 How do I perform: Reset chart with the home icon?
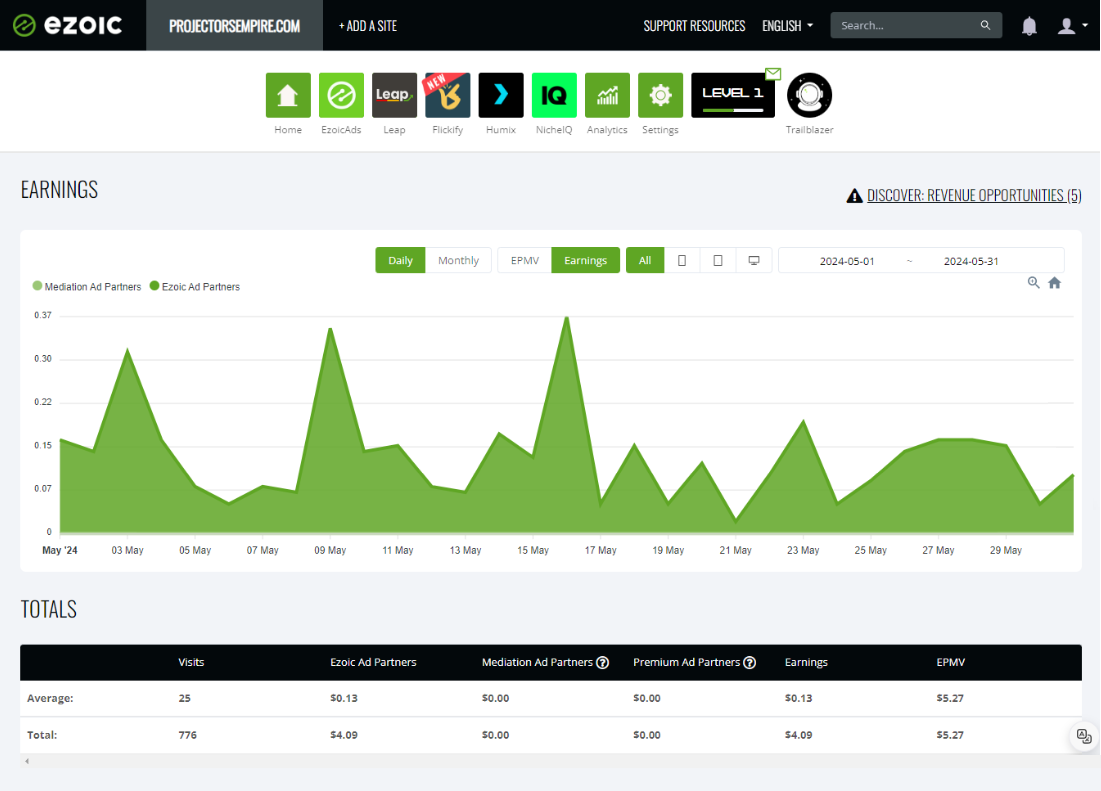click(x=1055, y=283)
